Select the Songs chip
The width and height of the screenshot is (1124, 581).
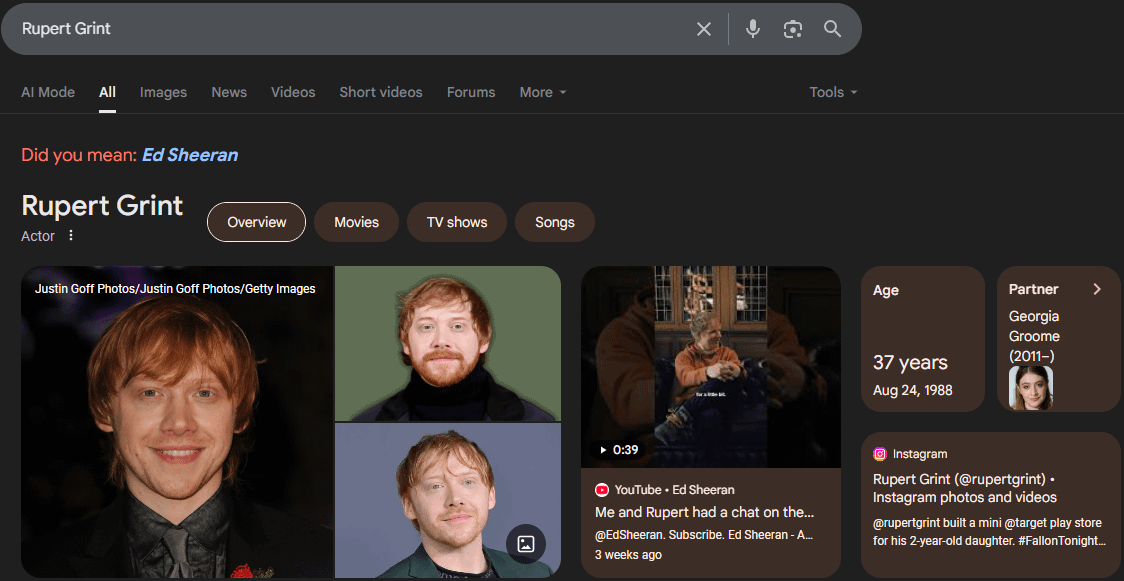[555, 222]
